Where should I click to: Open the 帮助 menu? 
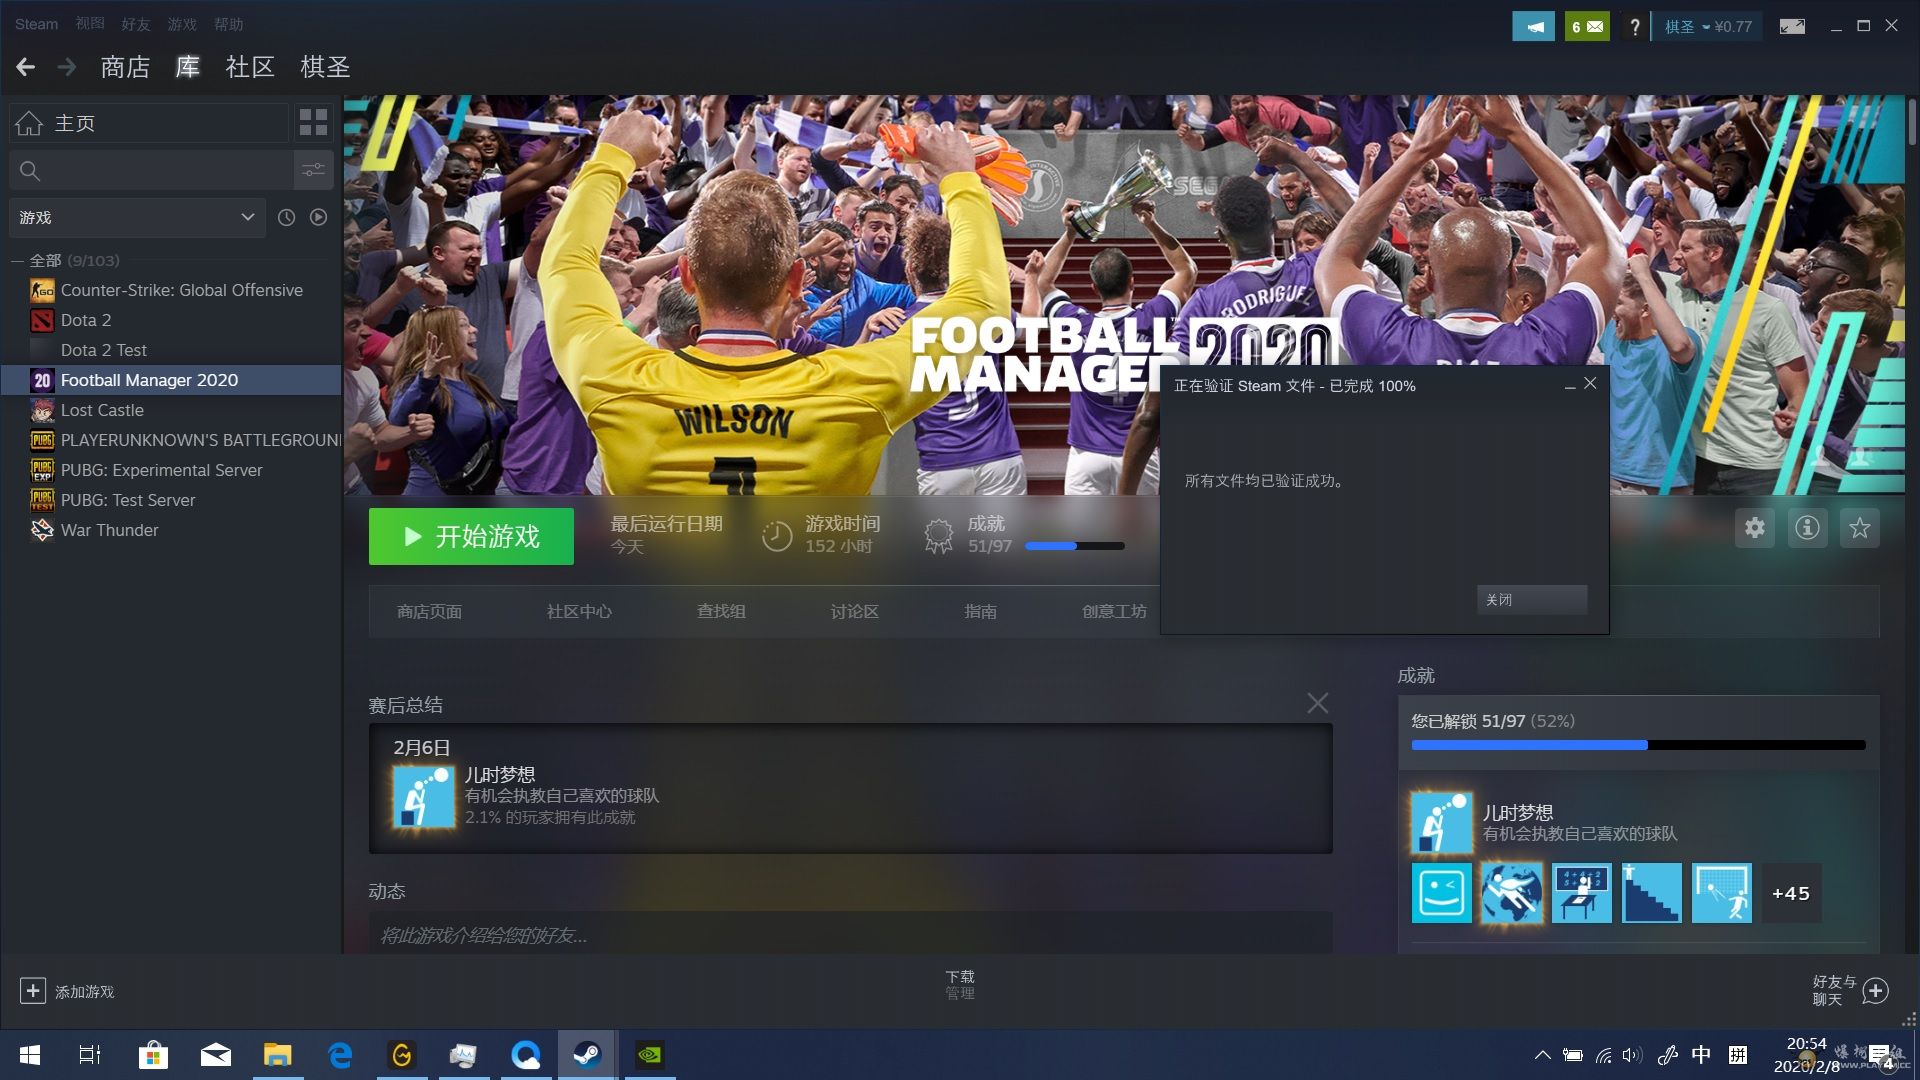click(228, 24)
